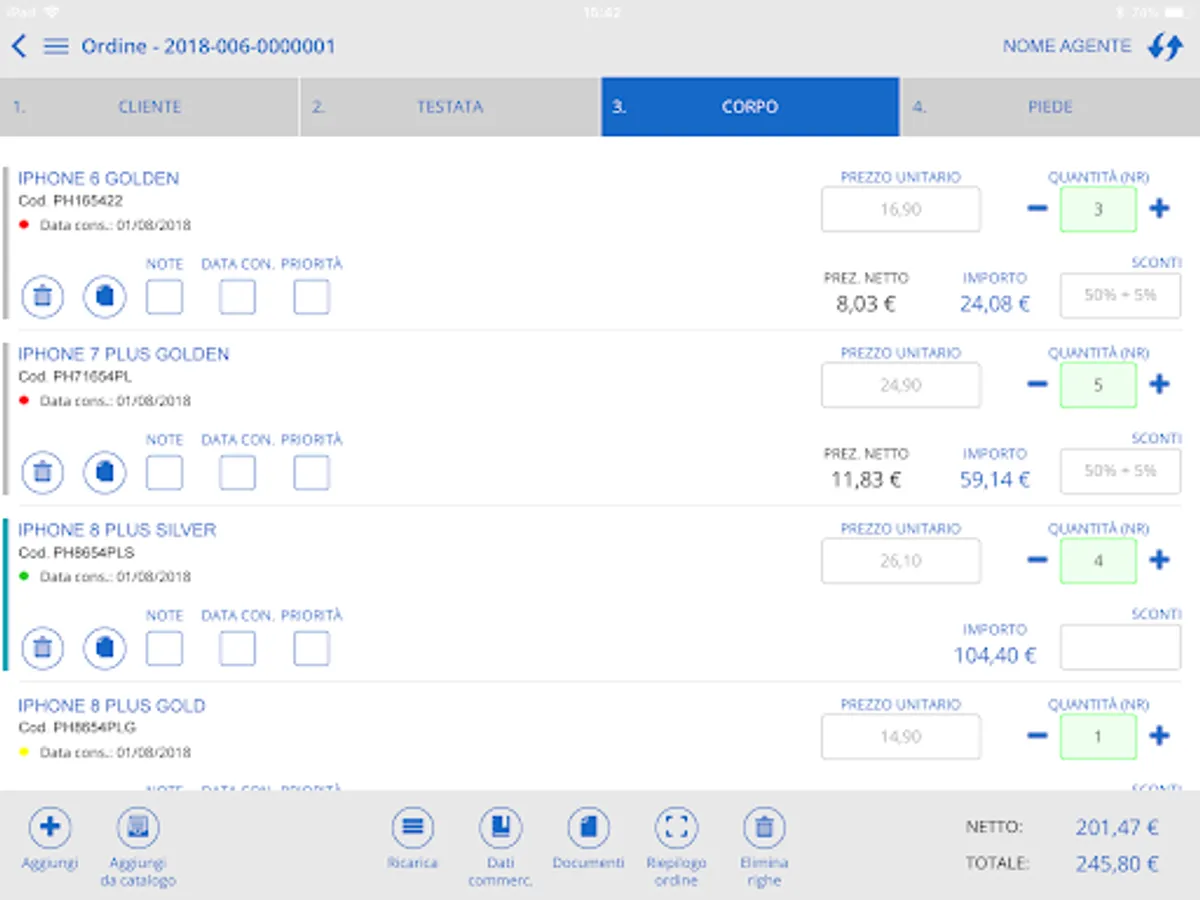
Task: Edit quantity field showing 4
Action: [1098, 561]
